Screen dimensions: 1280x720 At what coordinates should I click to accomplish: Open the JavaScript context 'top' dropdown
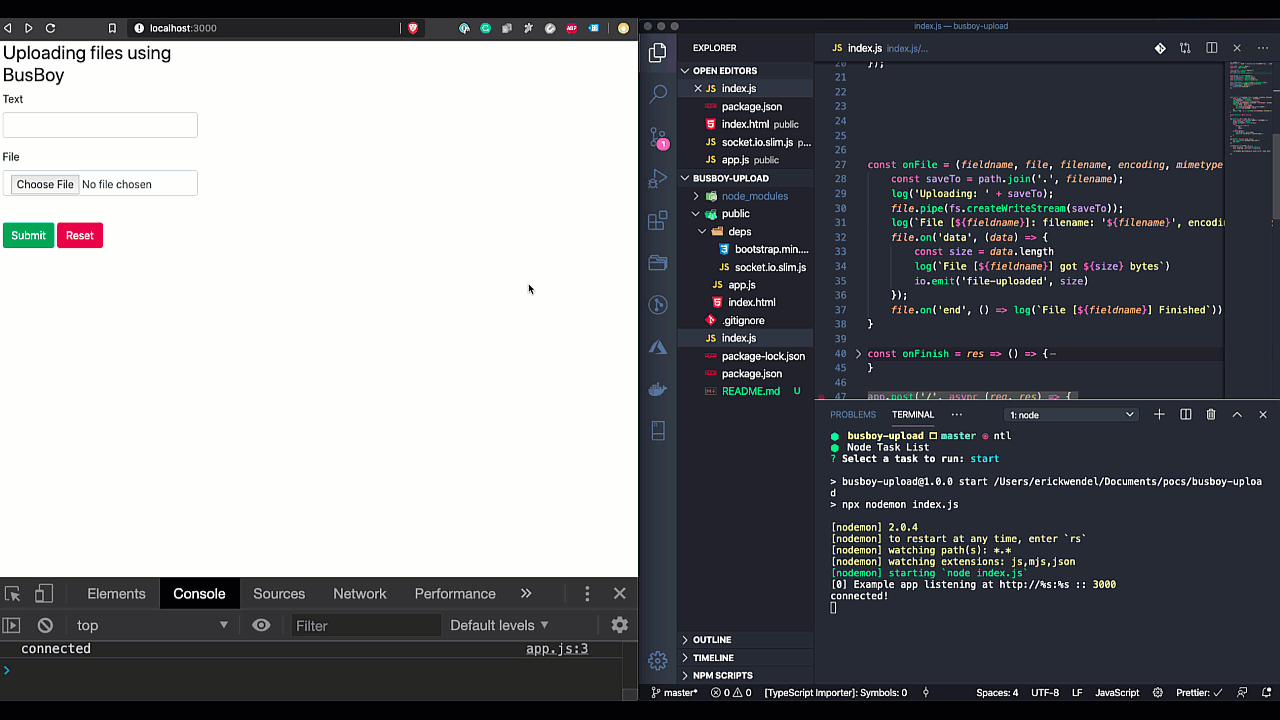point(152,625)
